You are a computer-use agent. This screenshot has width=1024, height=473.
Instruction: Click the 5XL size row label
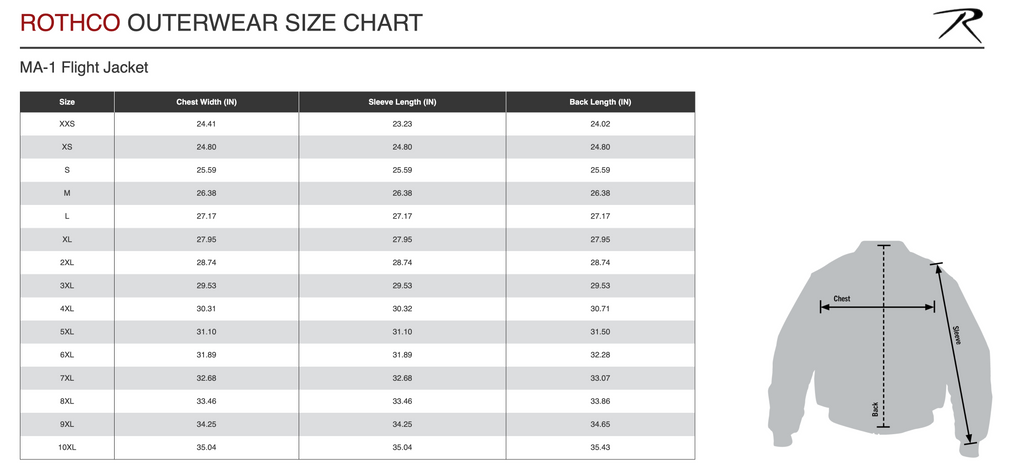pyautogui.click(x=67, y=332)
